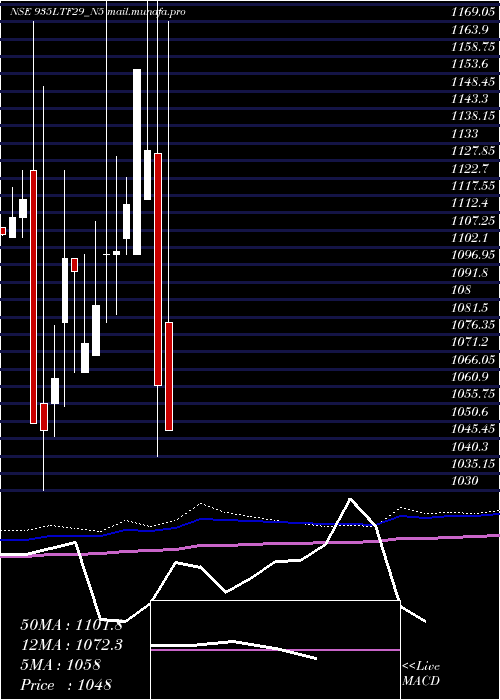The height and width of the screenshot is (700, 500).
Task: Click the 1030 price label
Action: (465, 481)
